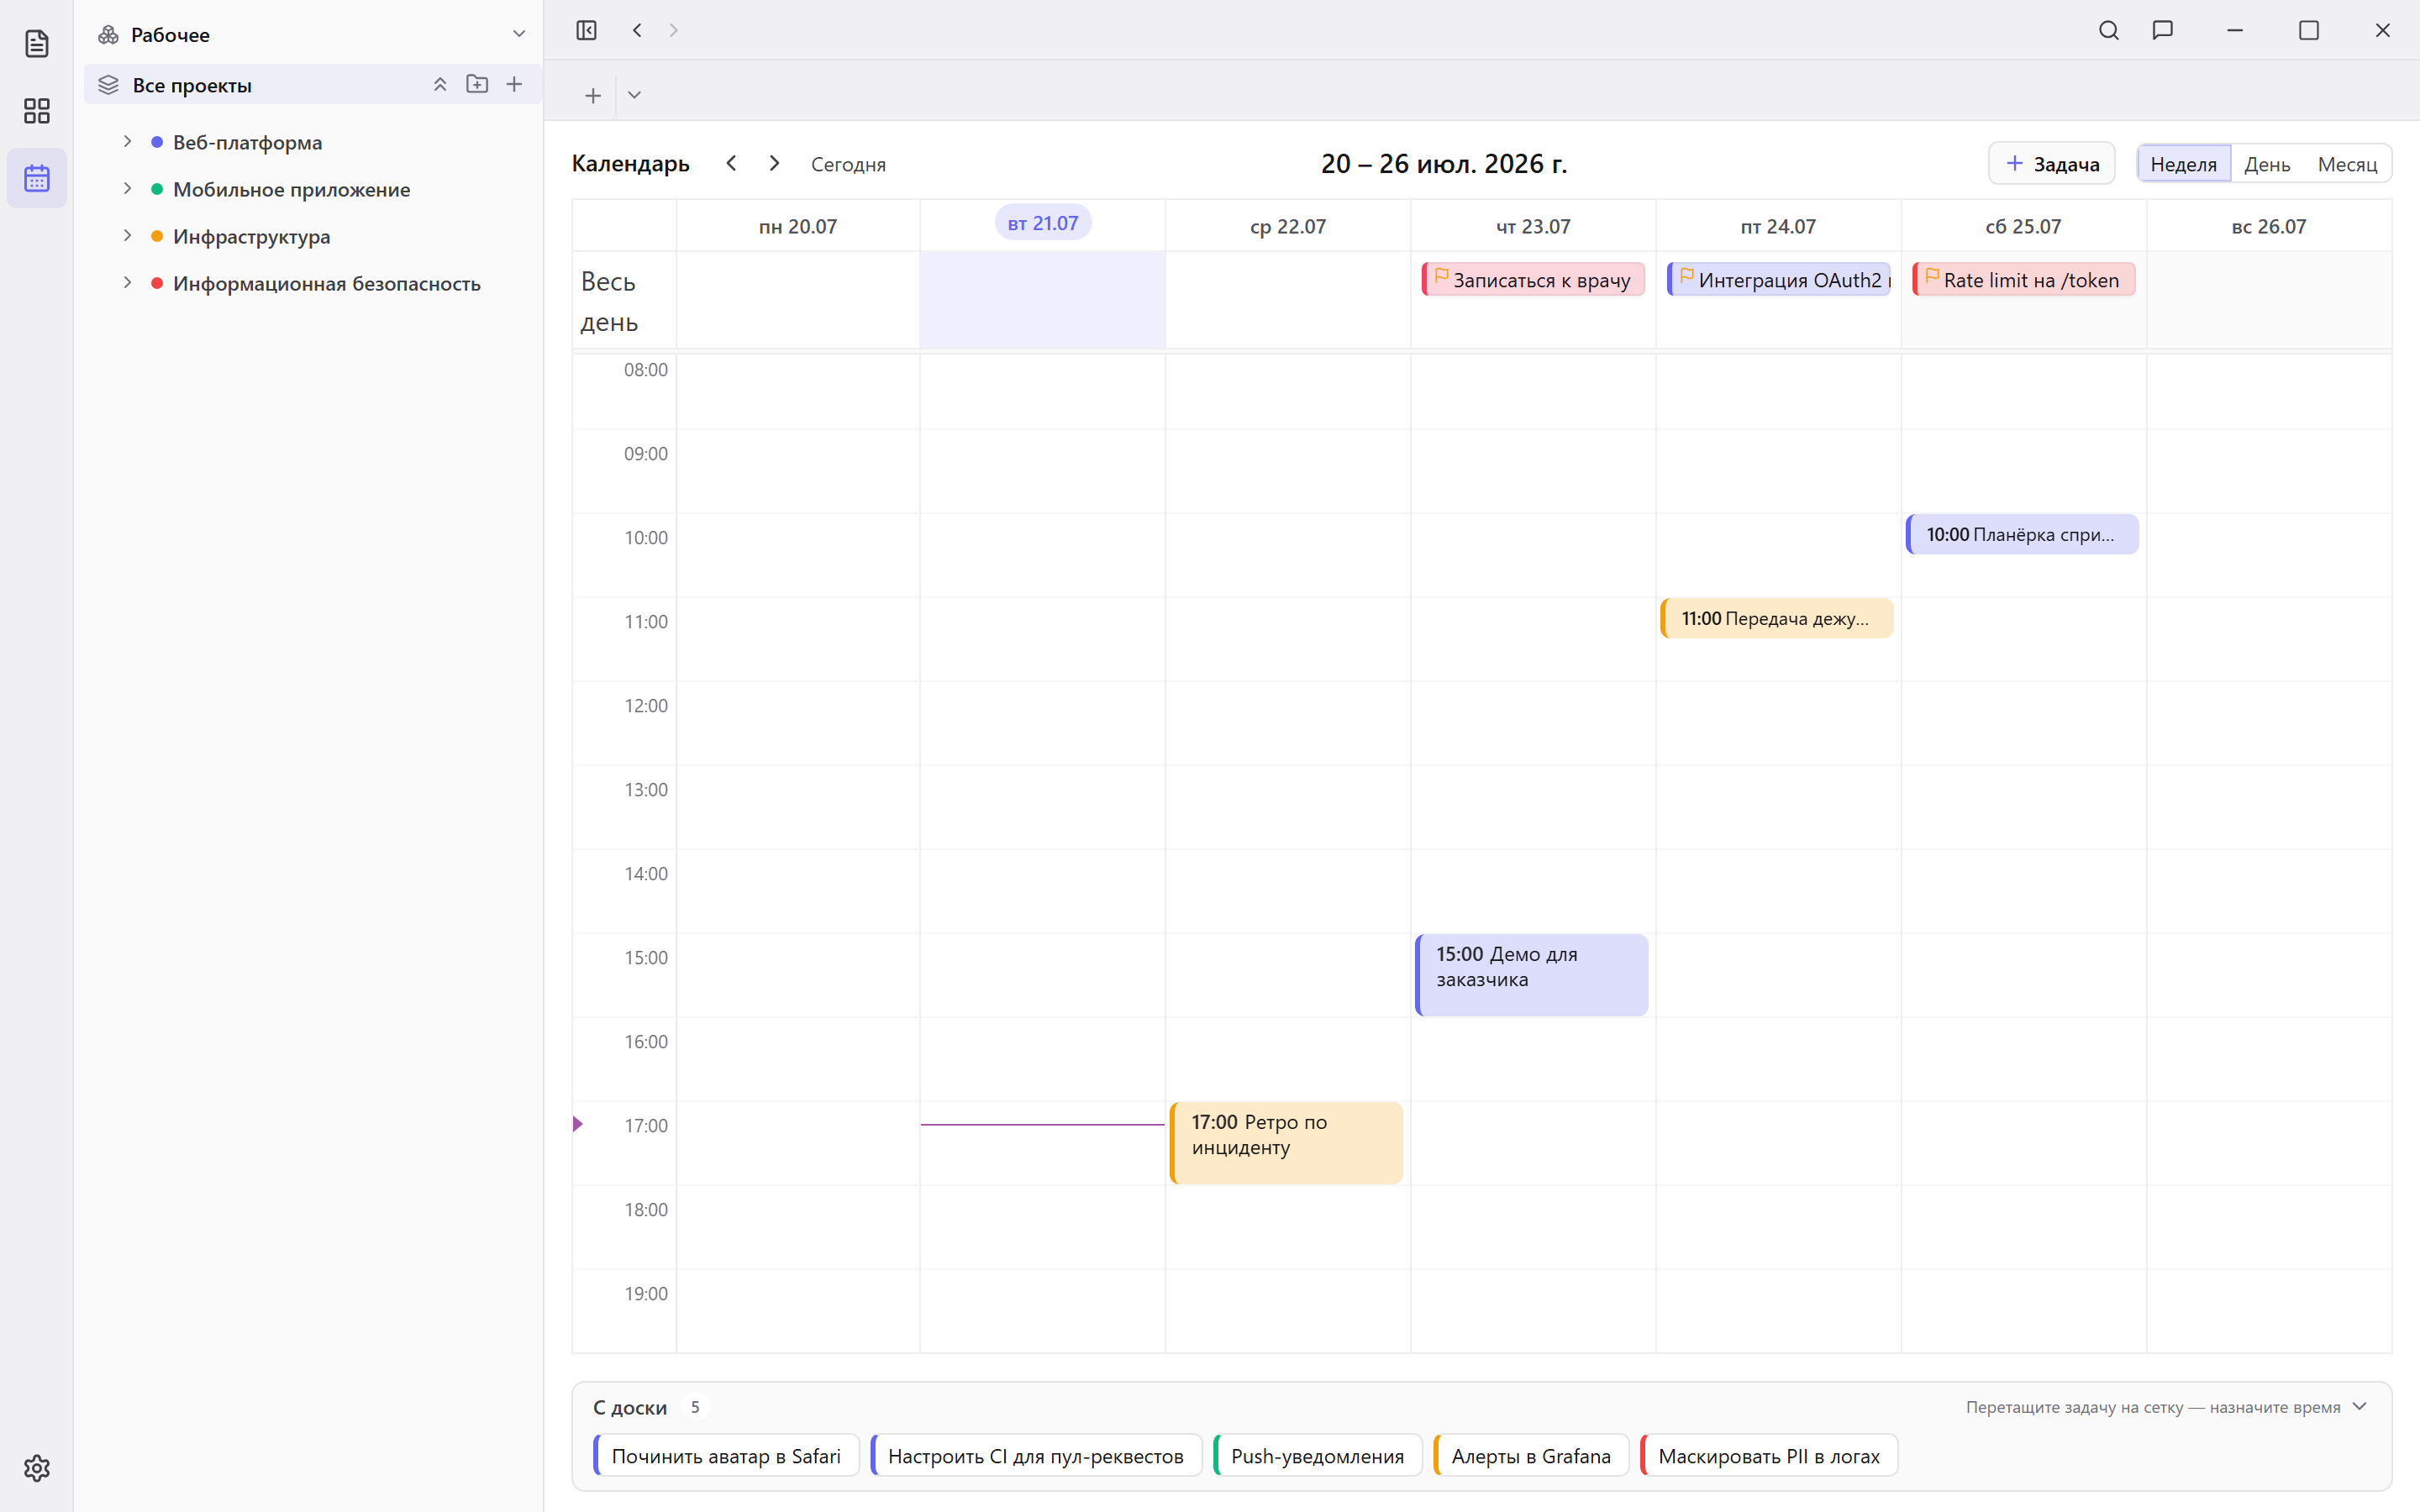This screenshot has width=2420, height=1512.
Task: Open the Рабочее workspace dropdown
Action: (x=519, y=34)
